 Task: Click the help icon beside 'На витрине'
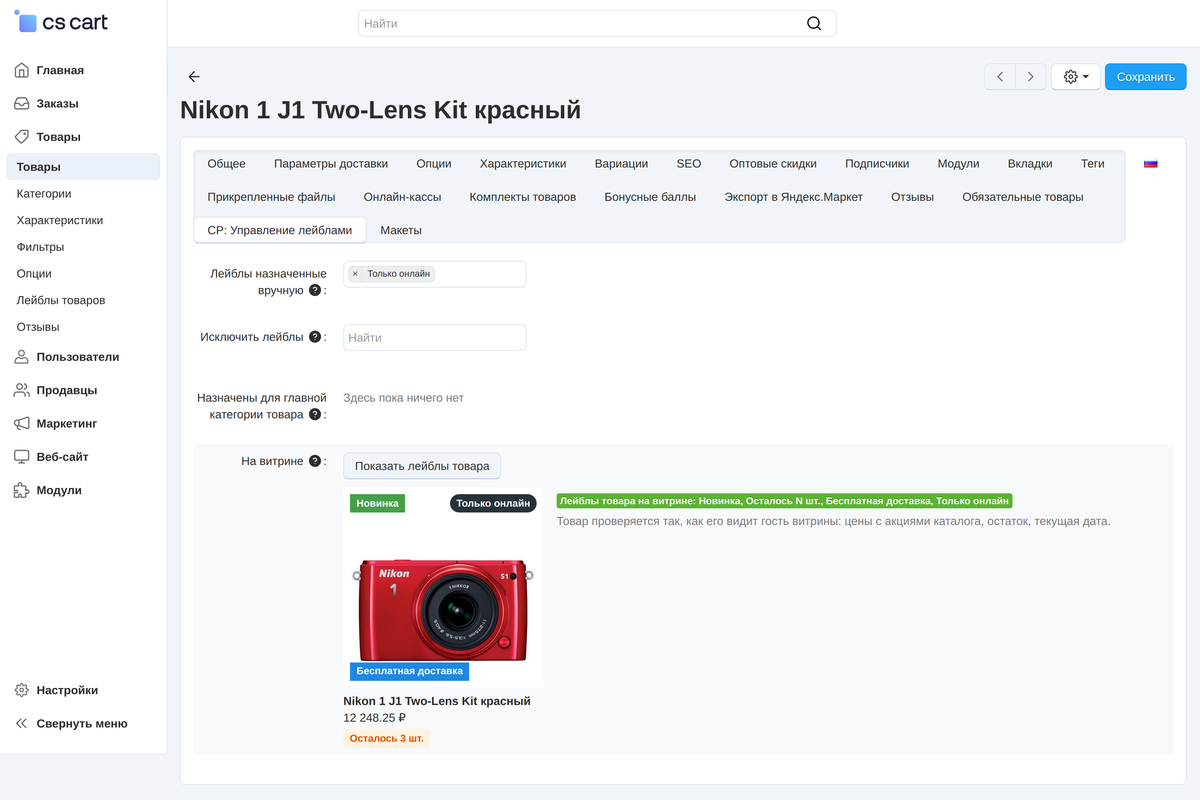[x=315, y=461]
